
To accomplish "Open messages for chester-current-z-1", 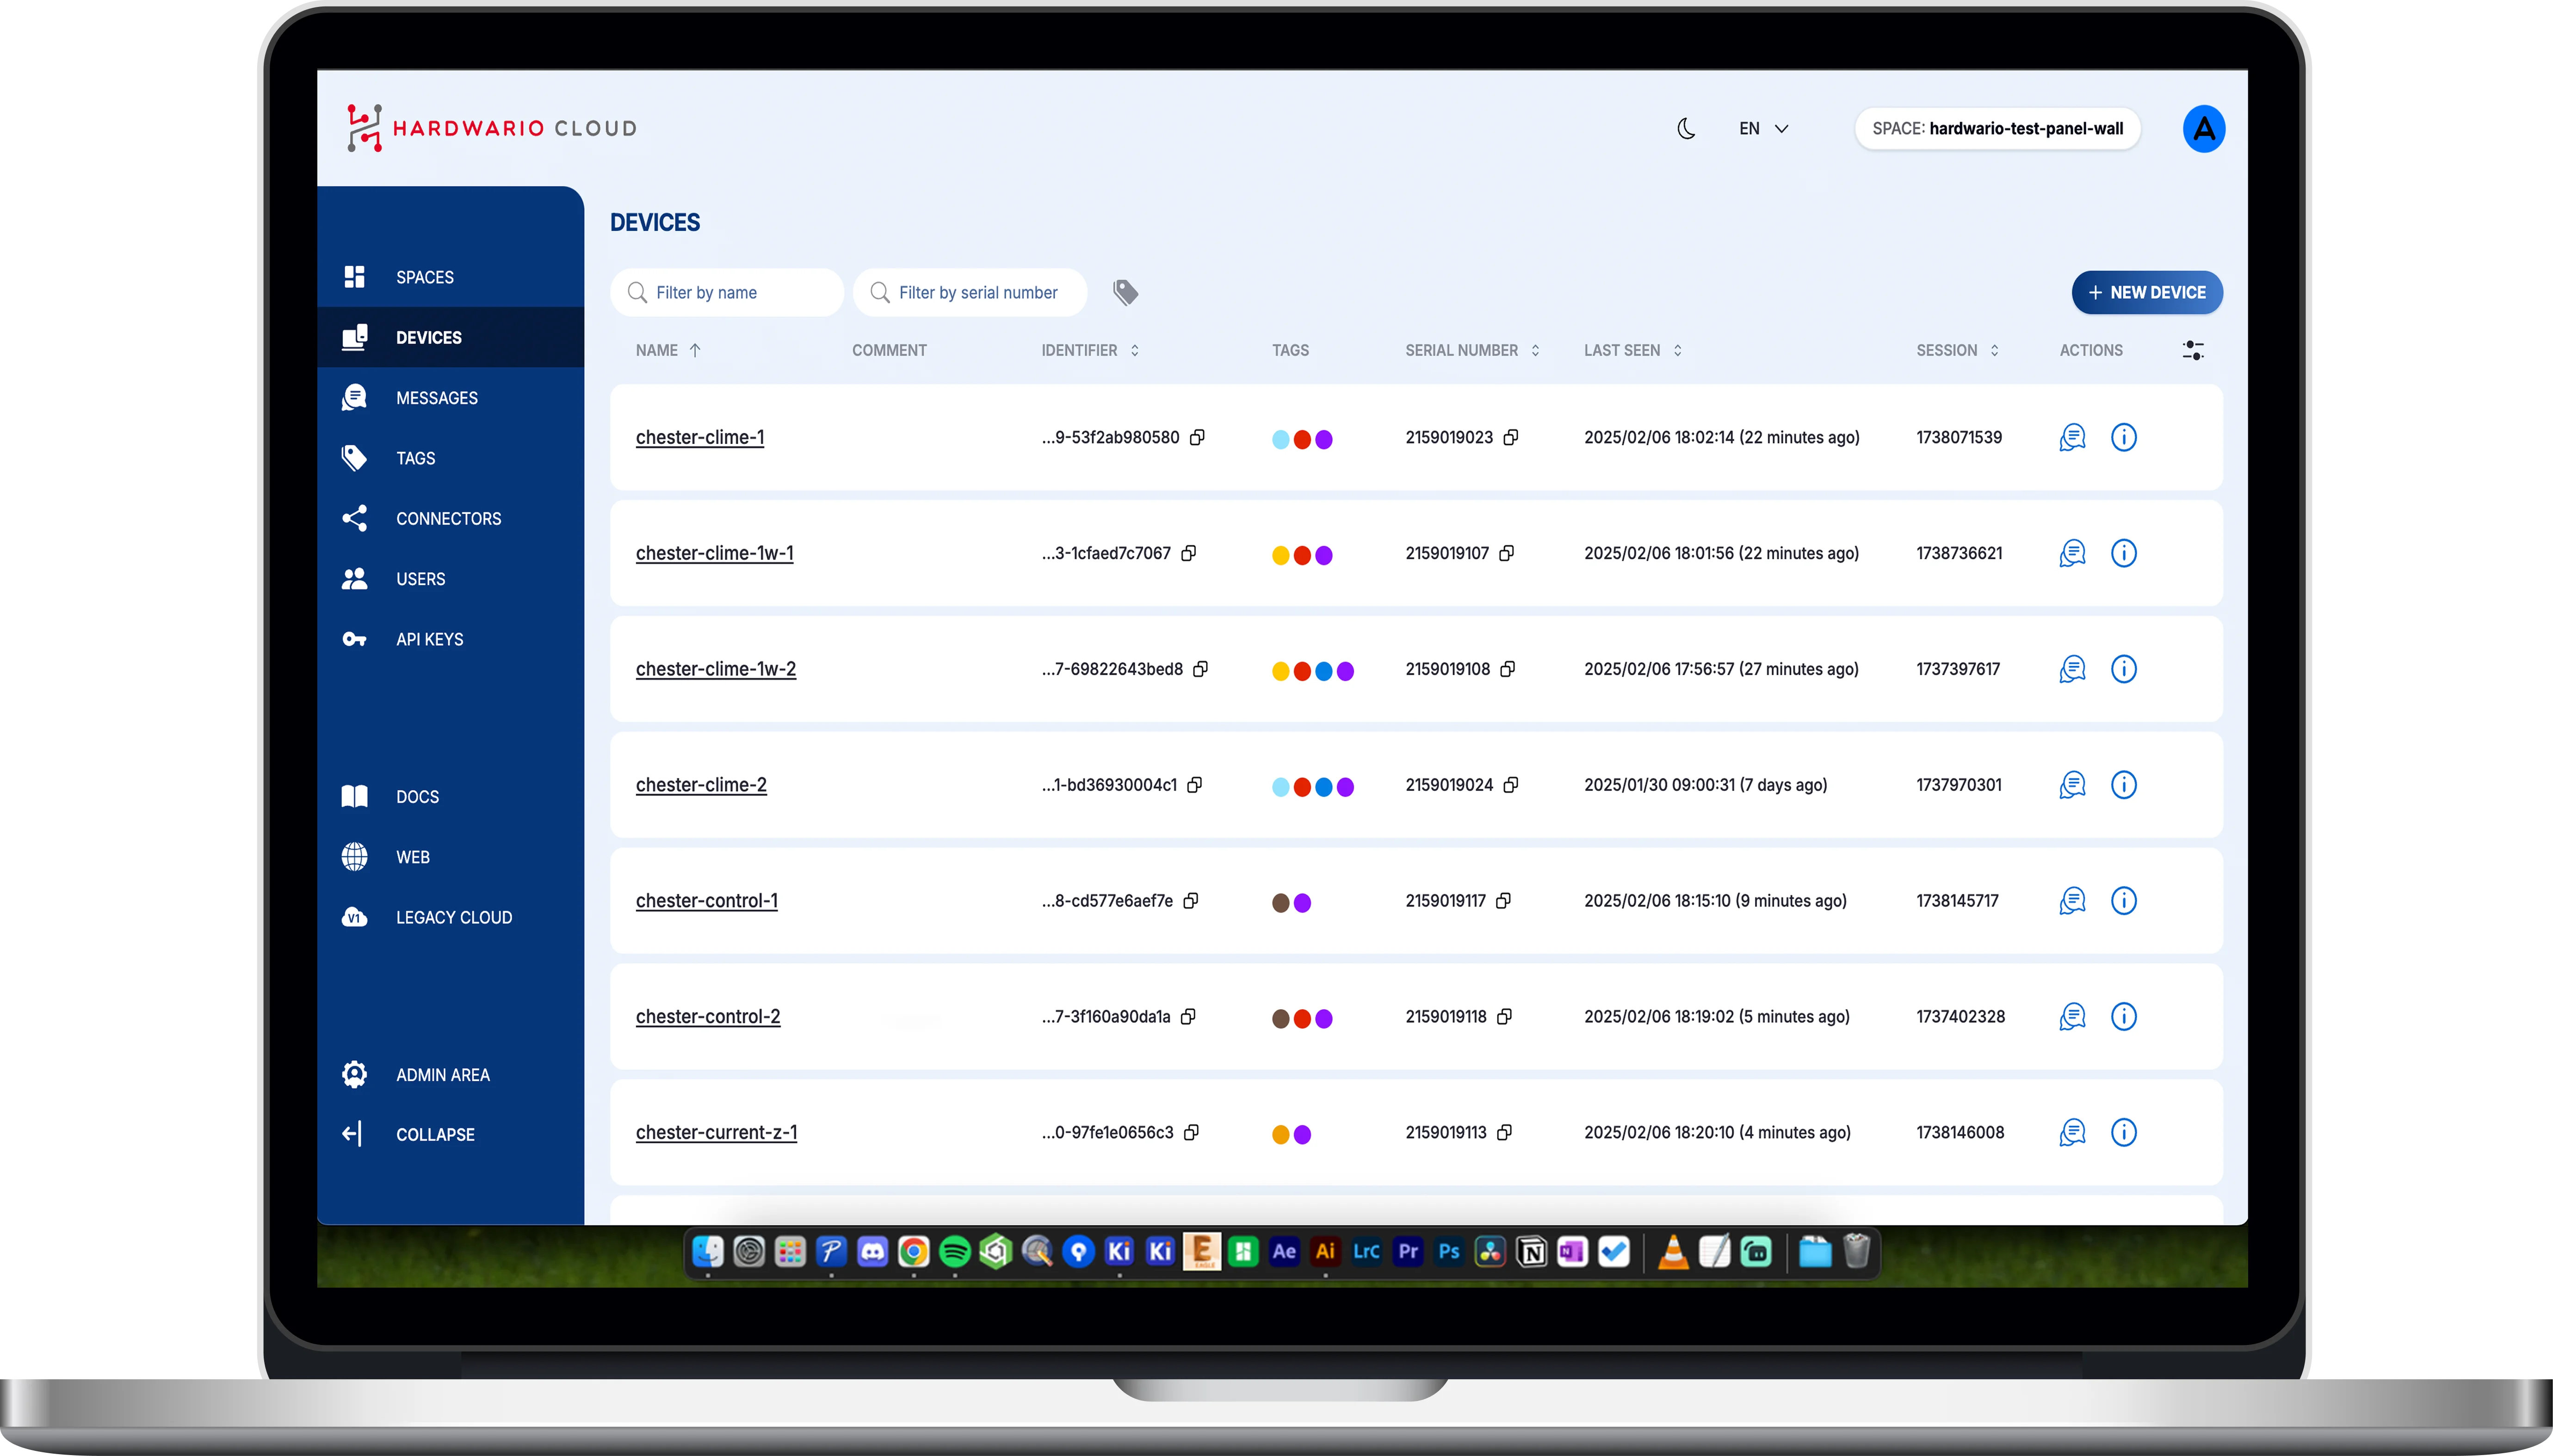I will (2072, 1133).
